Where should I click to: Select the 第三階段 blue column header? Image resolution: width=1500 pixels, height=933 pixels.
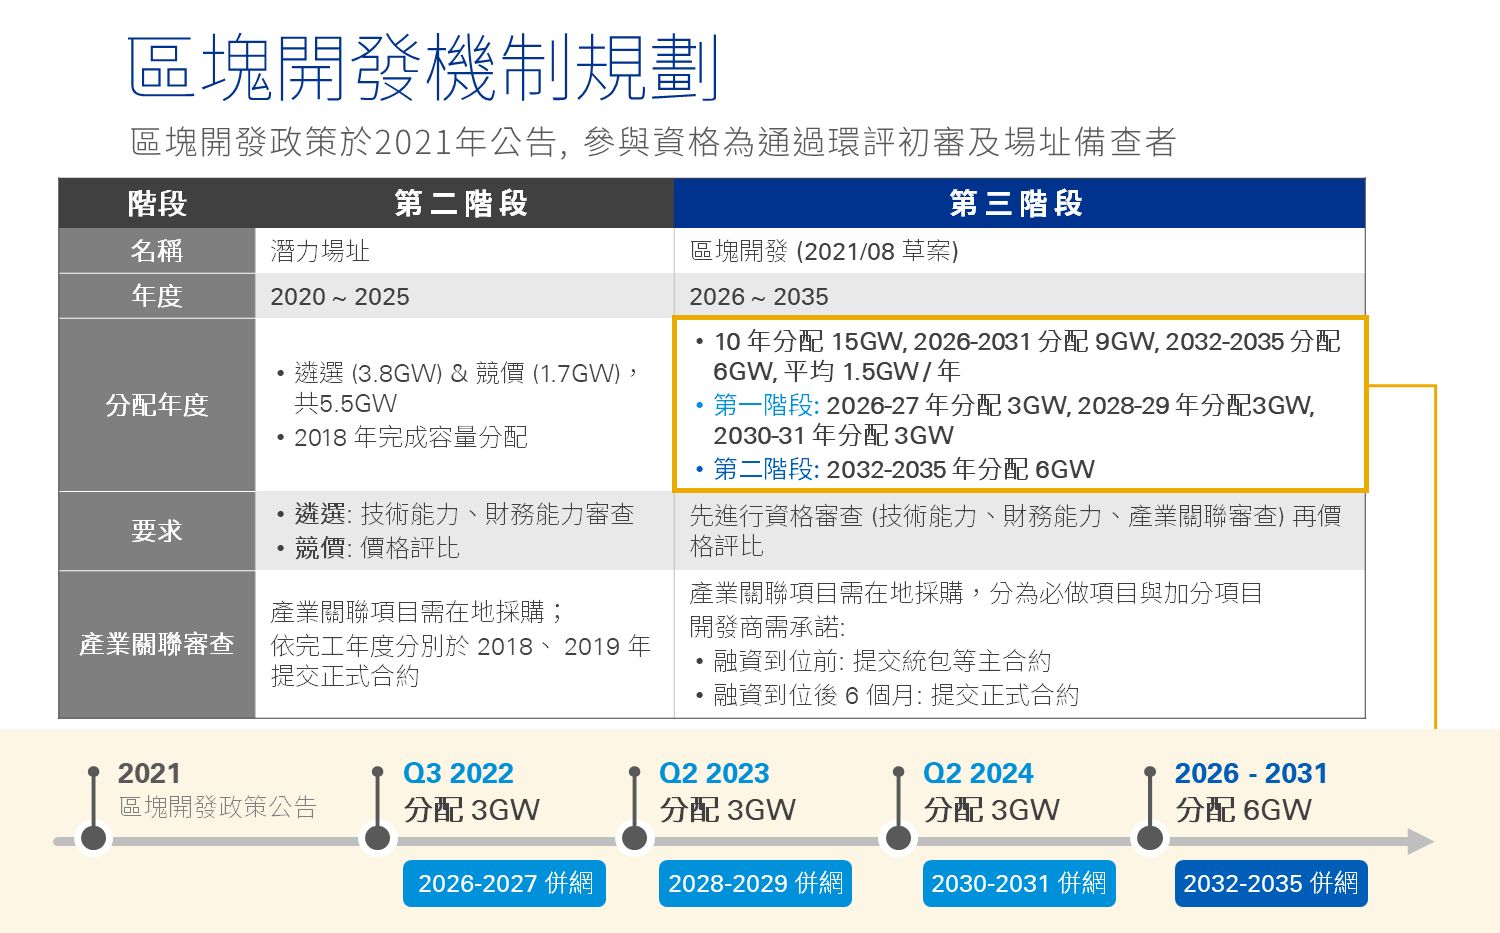(1018, 204)
